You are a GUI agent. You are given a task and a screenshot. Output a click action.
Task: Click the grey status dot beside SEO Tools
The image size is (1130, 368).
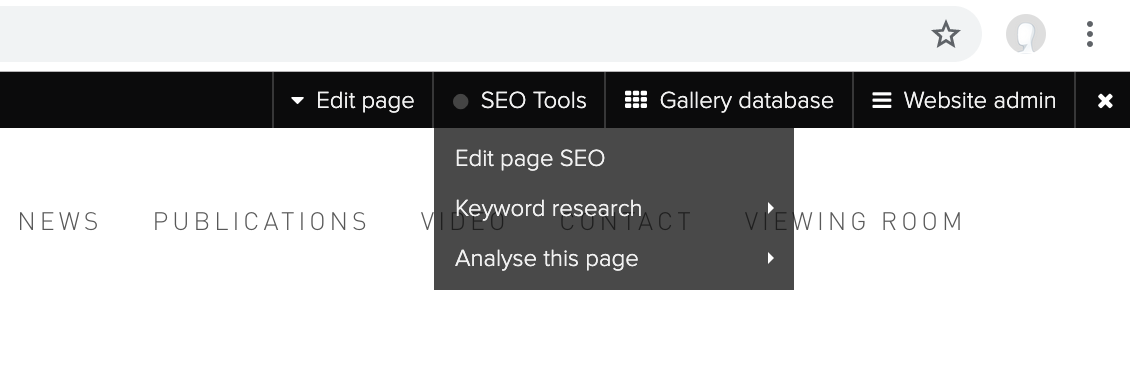point(461,102)
